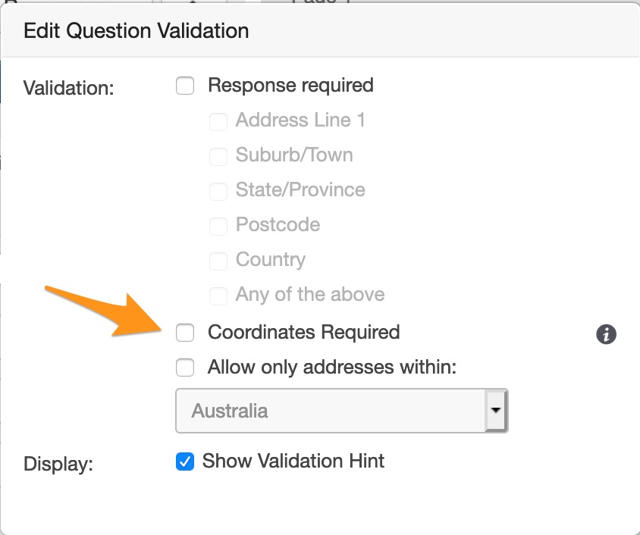
Task: Uncheck the Show Validation Hint checkbox
Action: coord(184,462)
